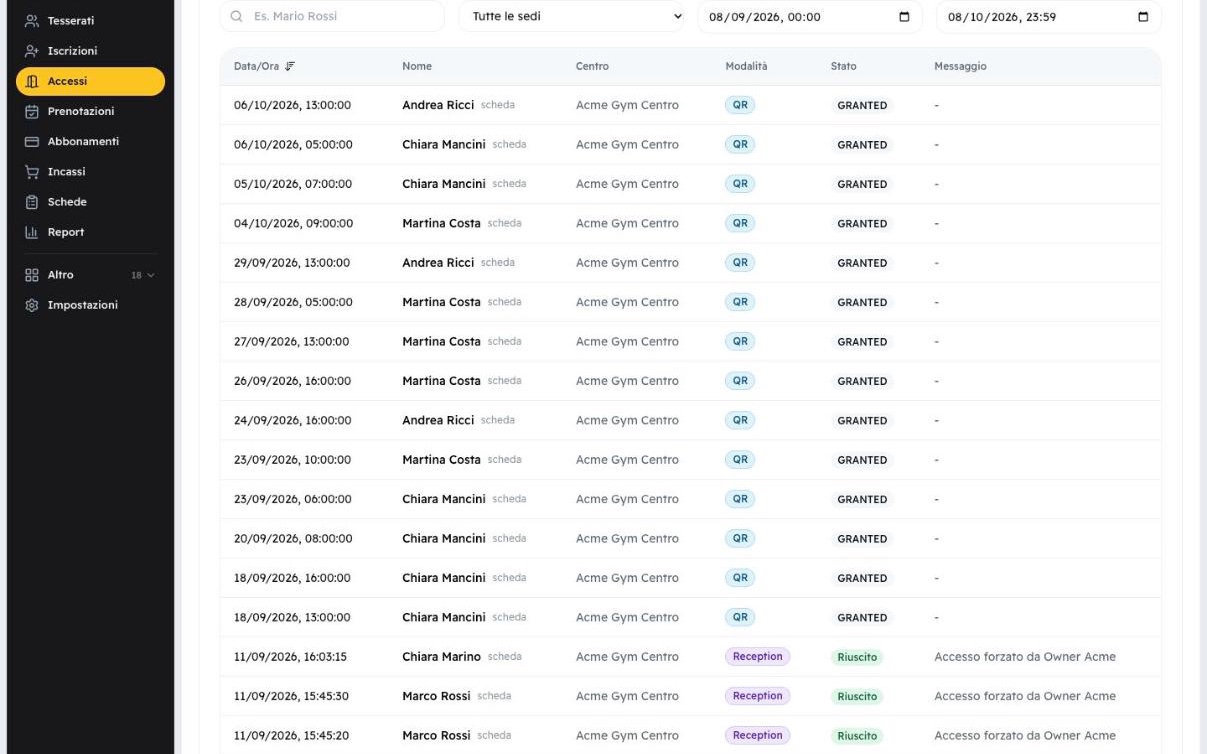Click date cell 23/09/2026, 06:00:00
This screenshot has height=754, width=1207.
pyautogui.click(x=292, y=499)
